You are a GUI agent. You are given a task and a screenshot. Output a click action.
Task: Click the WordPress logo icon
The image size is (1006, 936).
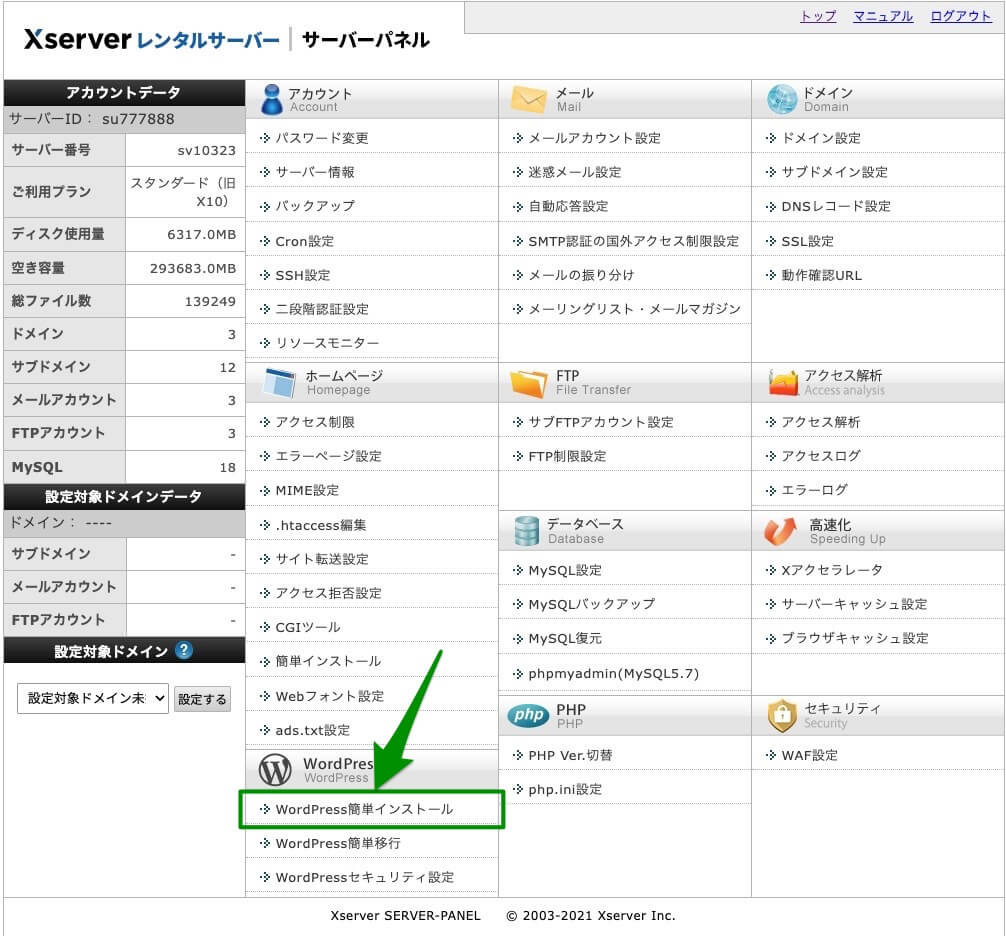coord(275,770)
